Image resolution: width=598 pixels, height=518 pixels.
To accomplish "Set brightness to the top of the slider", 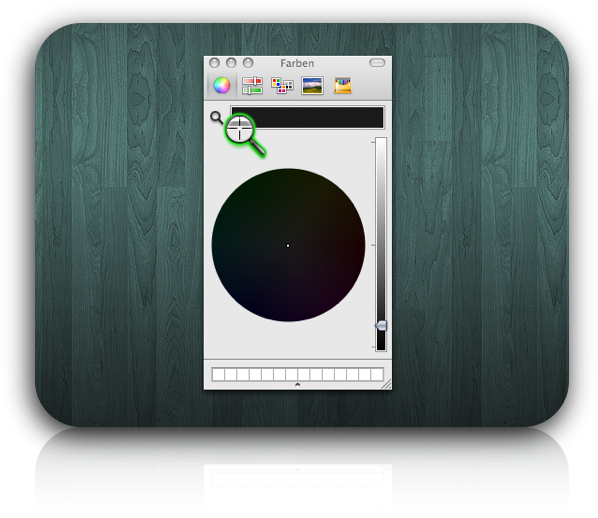I will (x=381, y=141).
